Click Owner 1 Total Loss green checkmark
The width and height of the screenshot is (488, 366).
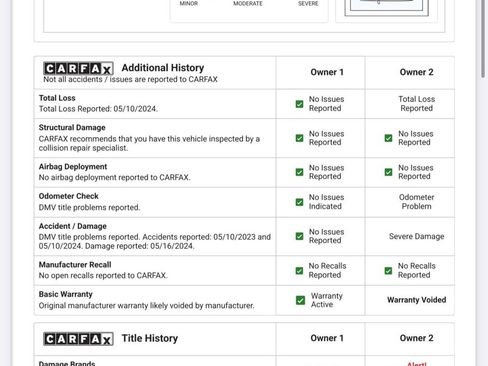[x=299, y=104]
